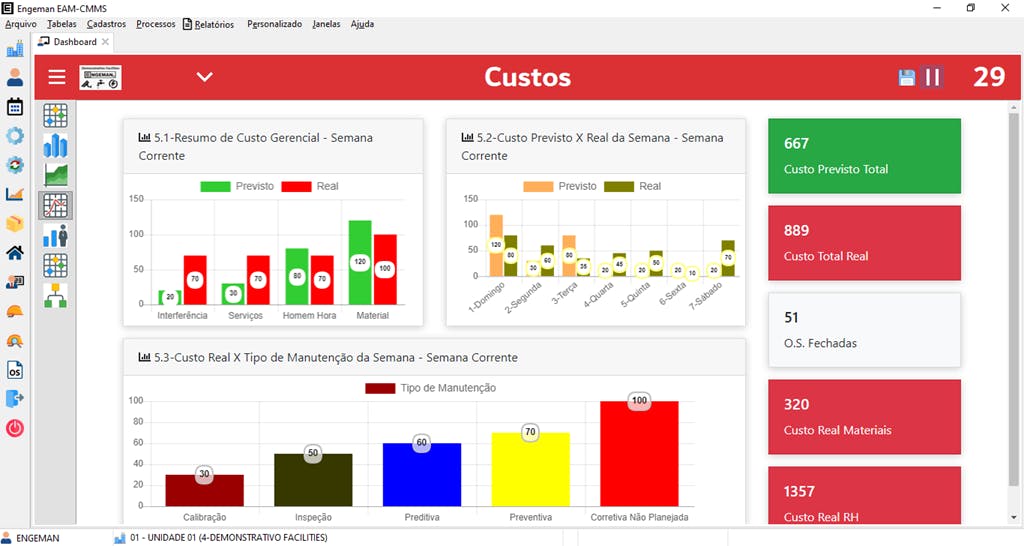The width and height of the screenshot is (1024, 546).
Task: Select the bar chart with person icon
Action: tap(56, 235)
